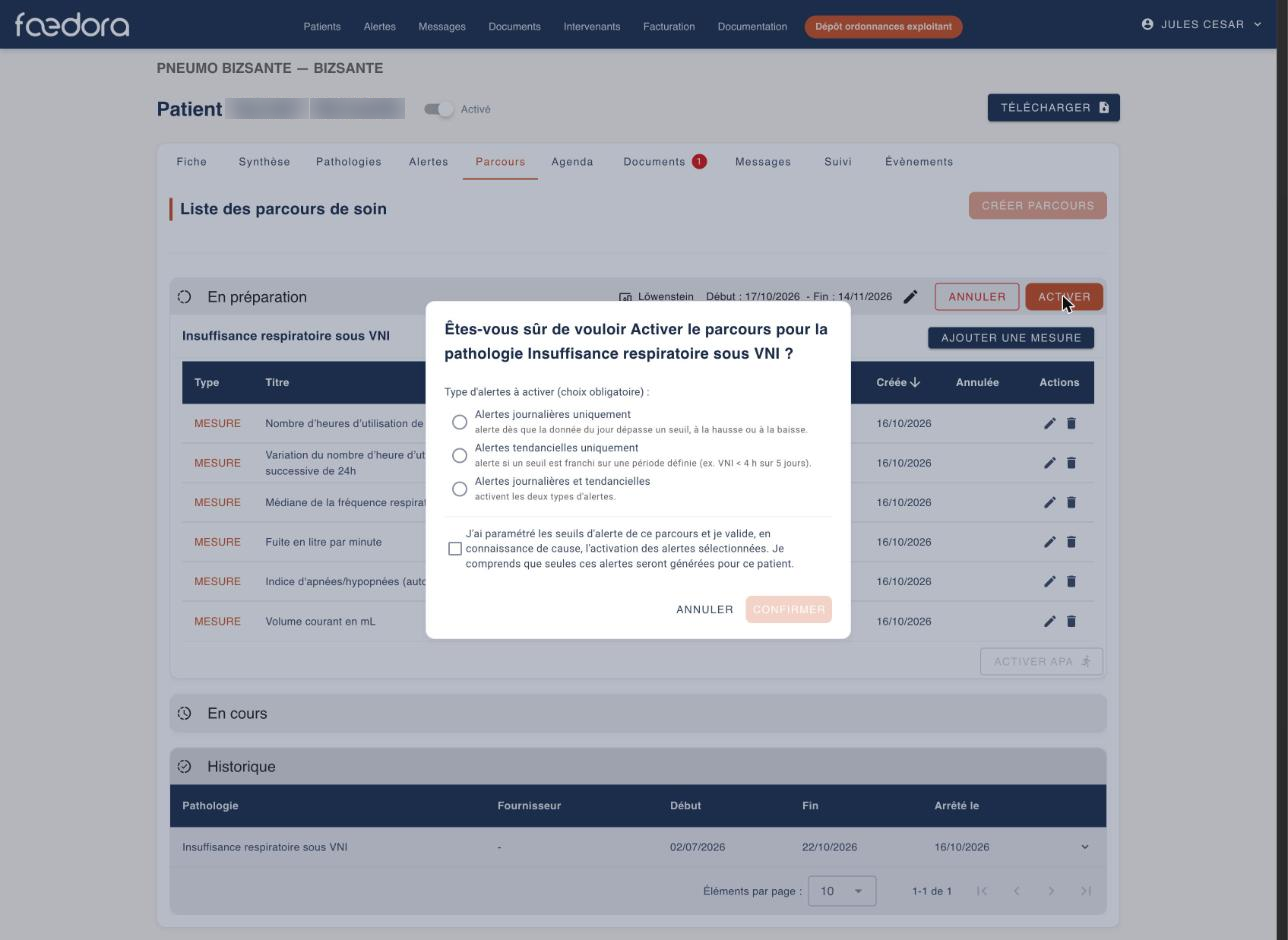Click the running person icon in Activer APA
This screenshot has width=1288, height=940.
pyautogui.click(x=1086, y=661)
